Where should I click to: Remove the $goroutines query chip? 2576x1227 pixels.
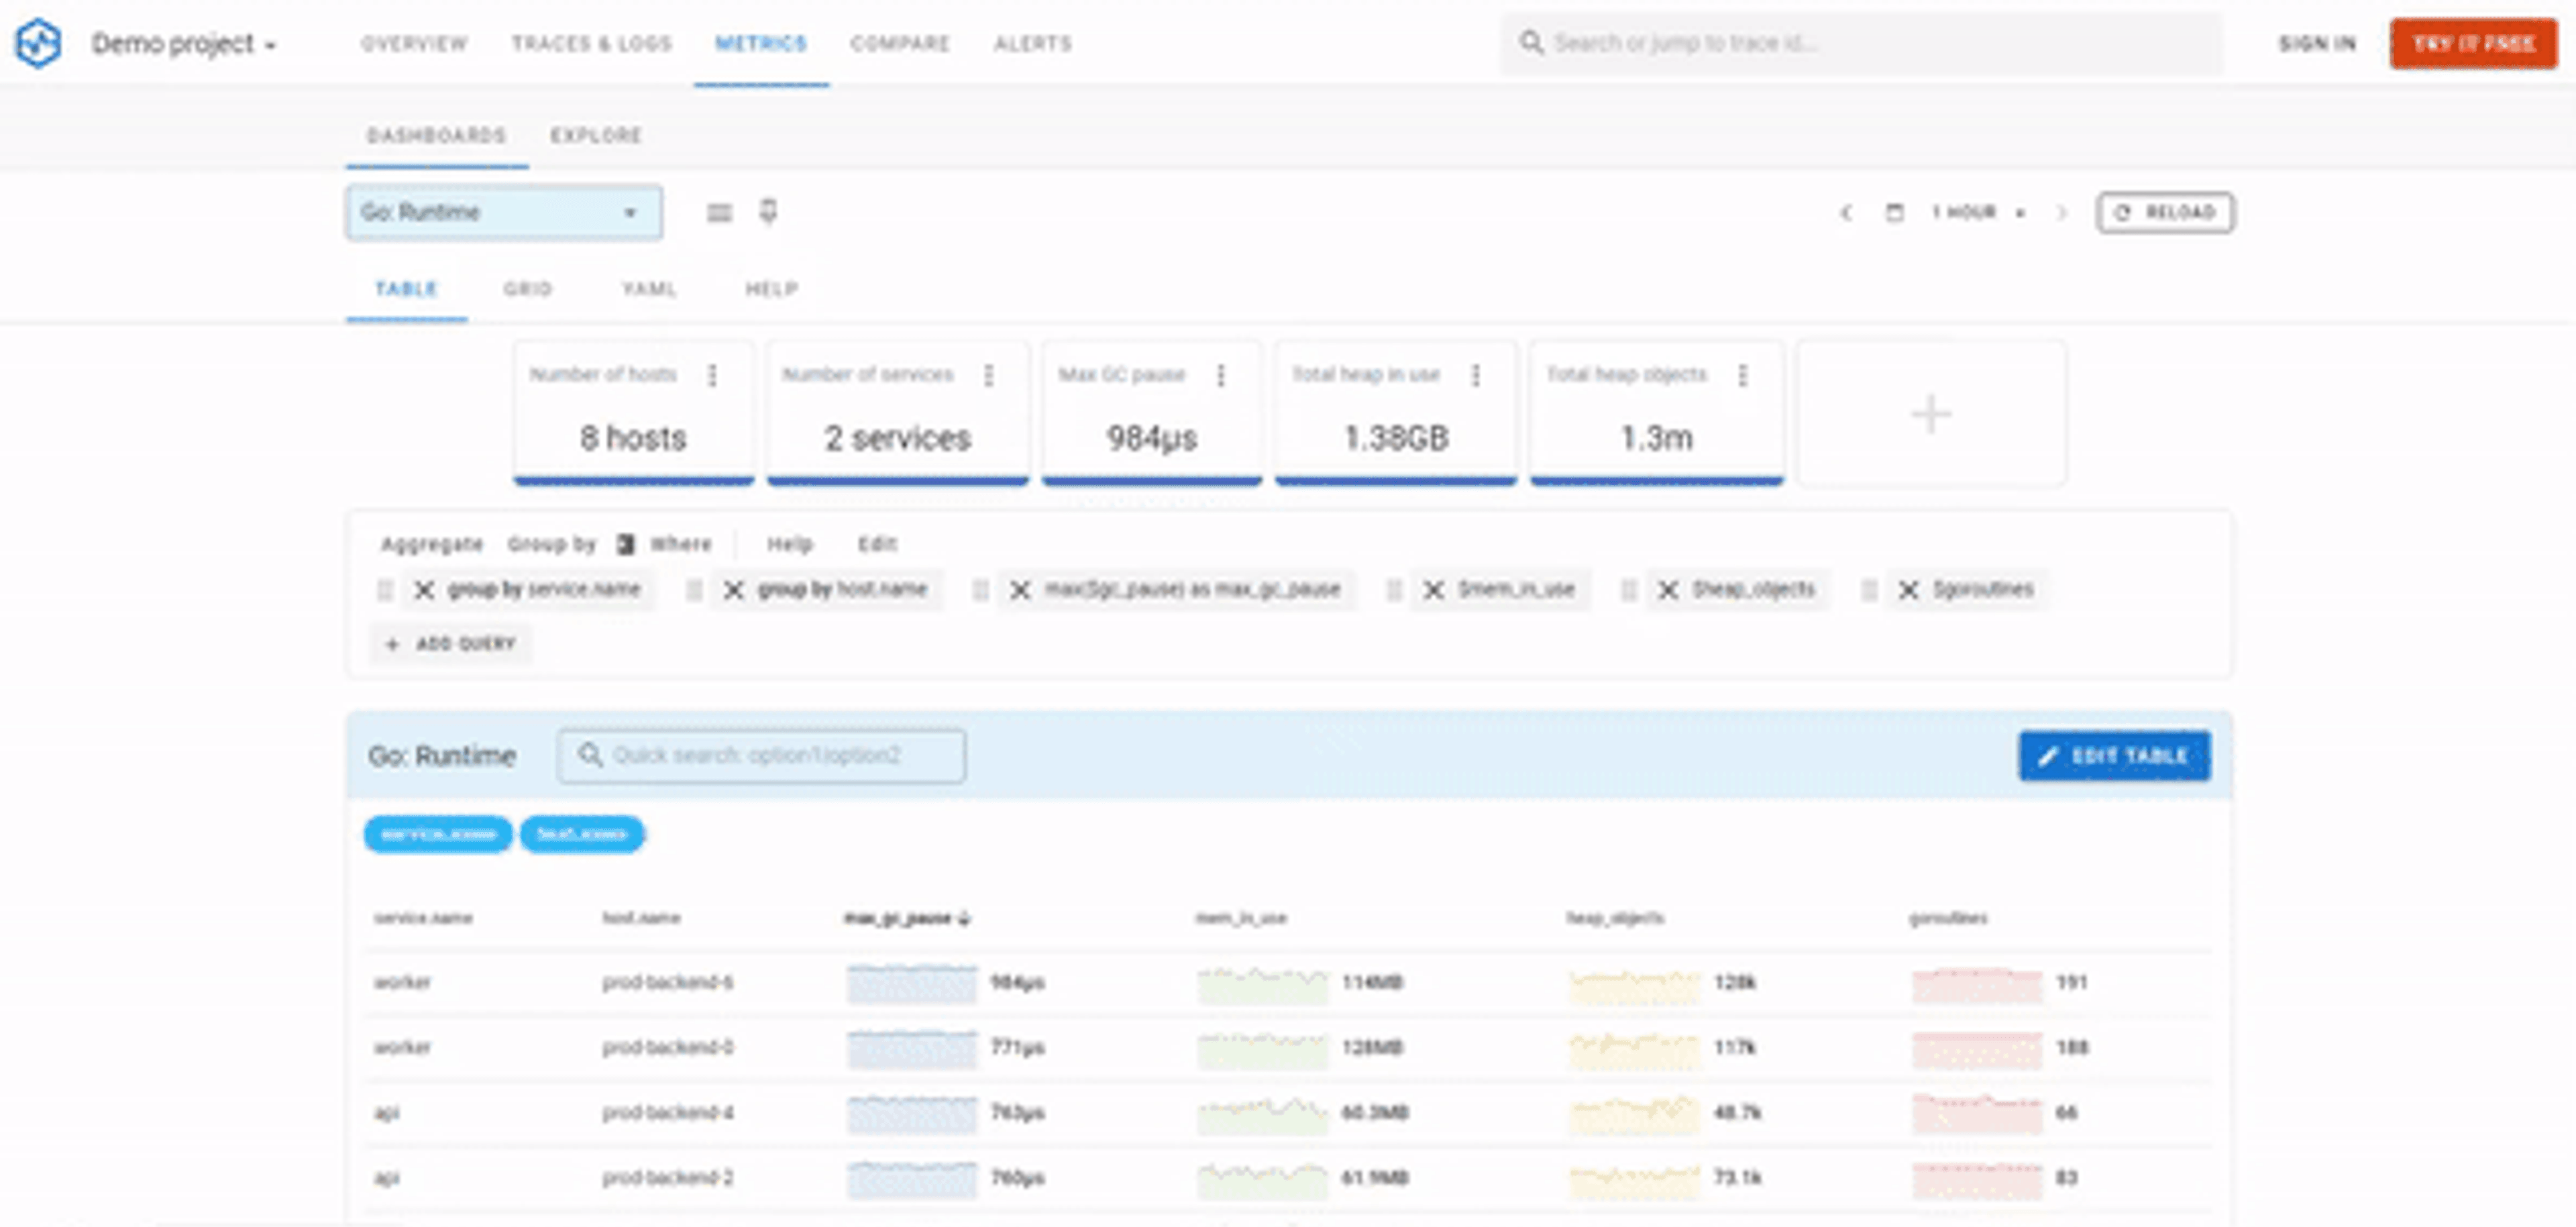tap(1908, 590)
